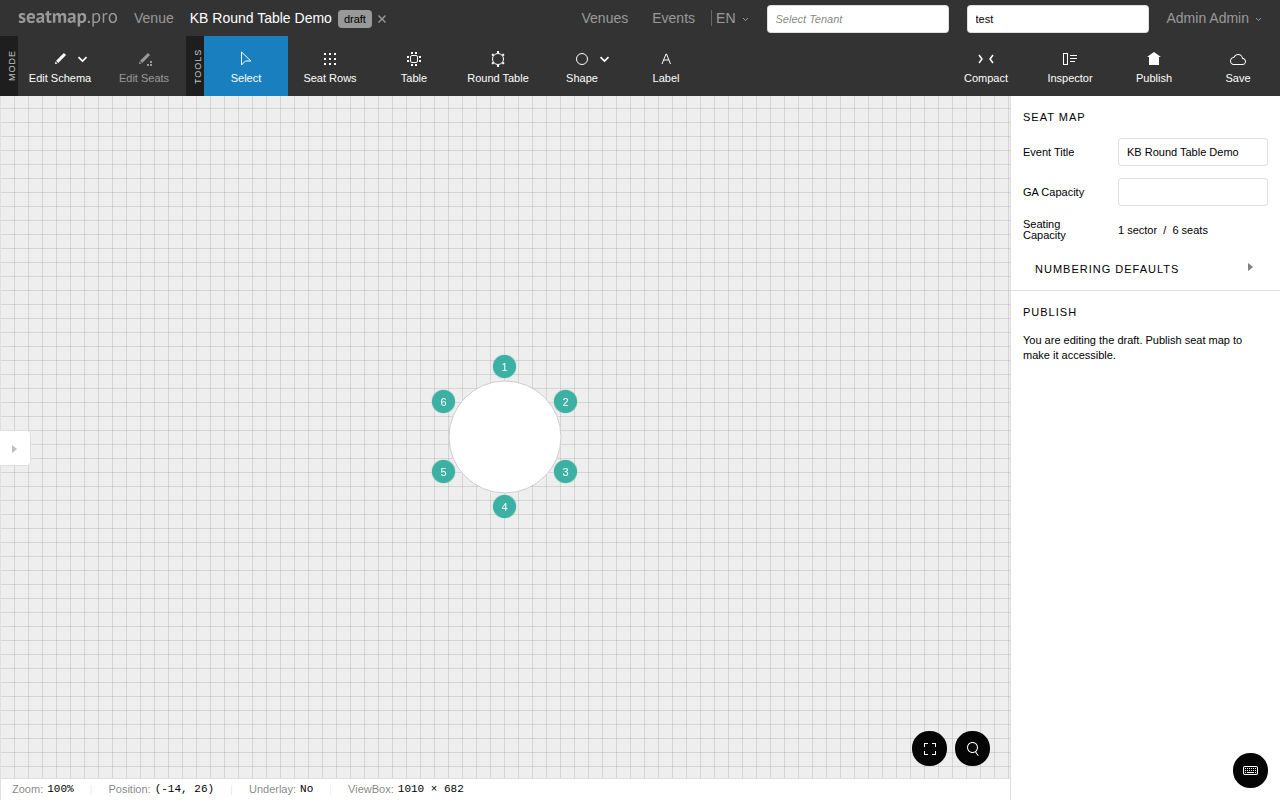1280x800 pixels.
Task: Click the on-screen keyboard icon
Action: pyautogui.click(x=1250, y=770)
